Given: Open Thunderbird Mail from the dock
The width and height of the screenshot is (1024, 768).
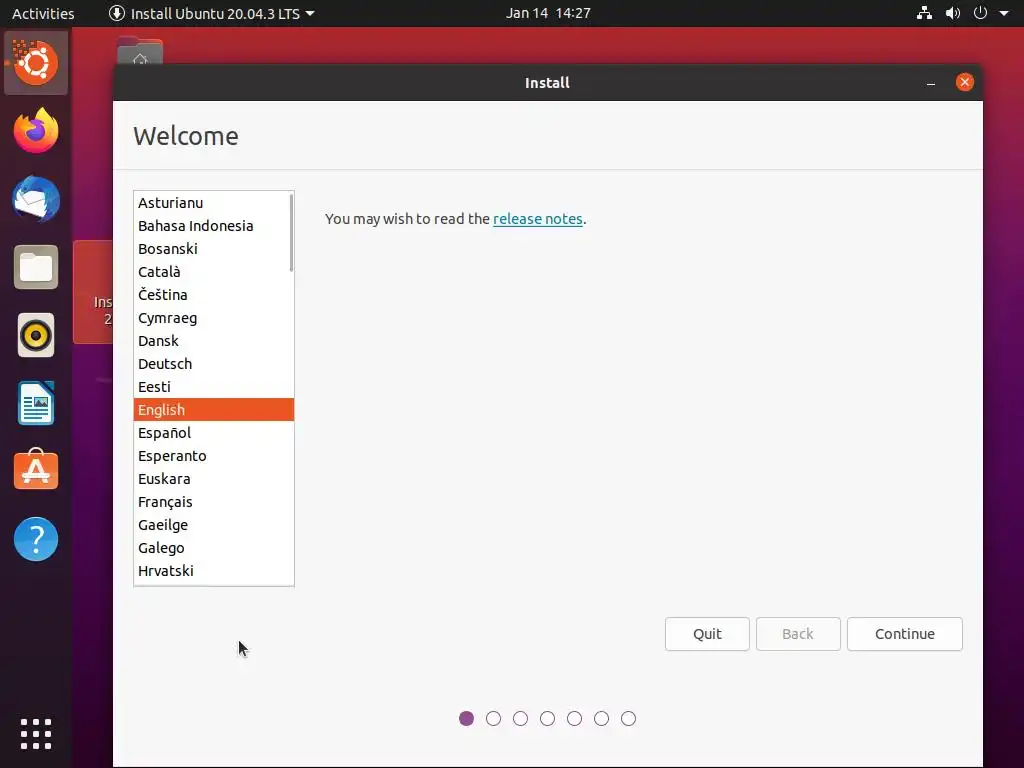Looking at the screenshot, I should (36, 199).
